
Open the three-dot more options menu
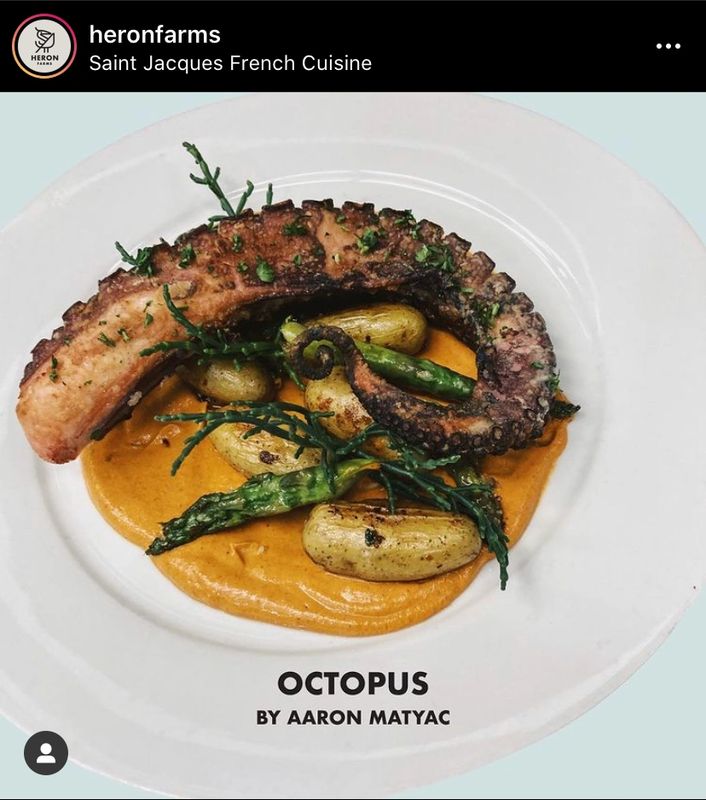(668, 46)
